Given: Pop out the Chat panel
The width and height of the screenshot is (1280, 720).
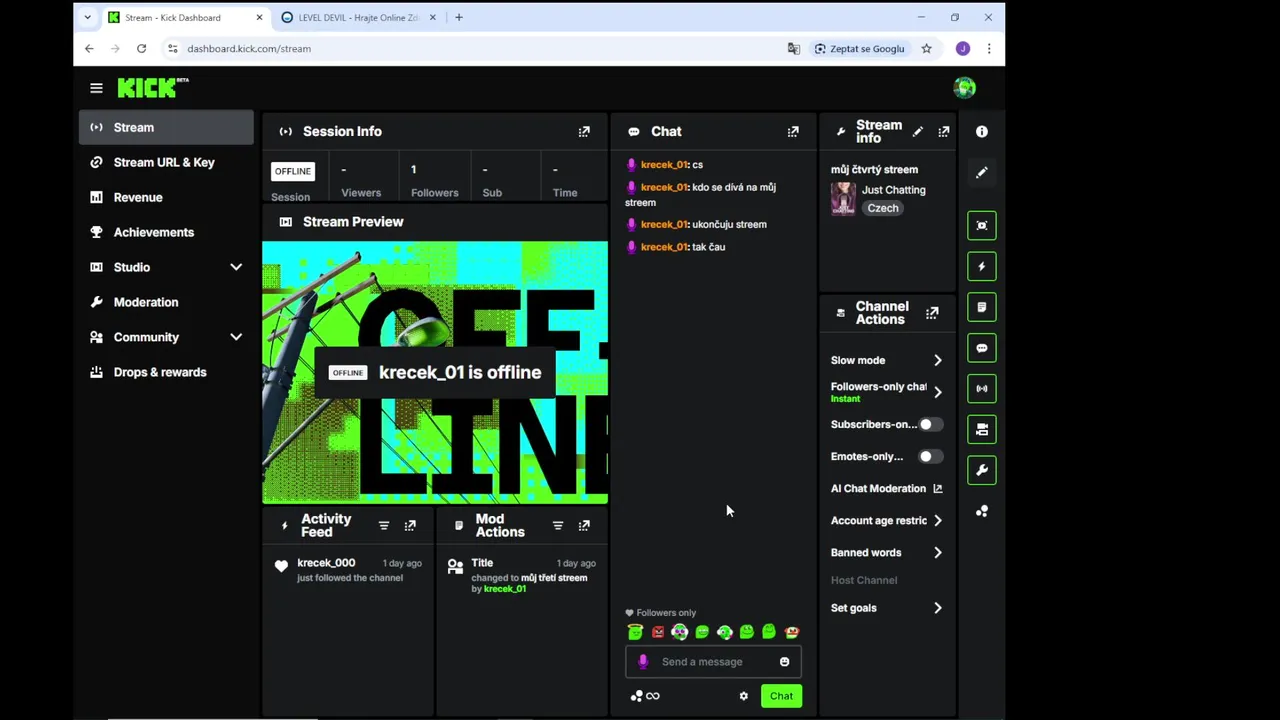Looking at the screenshot, I should pos(793,131).
